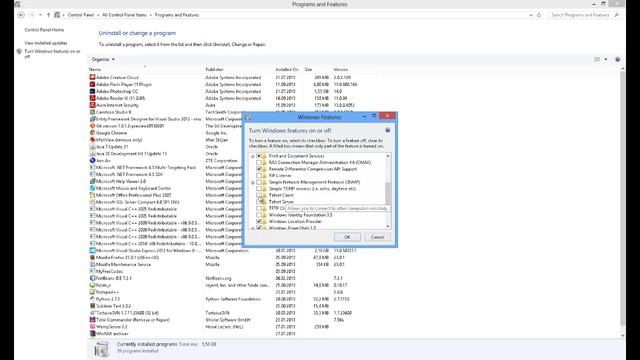Select the TortoiseSVN program row

tap(222, 313)
